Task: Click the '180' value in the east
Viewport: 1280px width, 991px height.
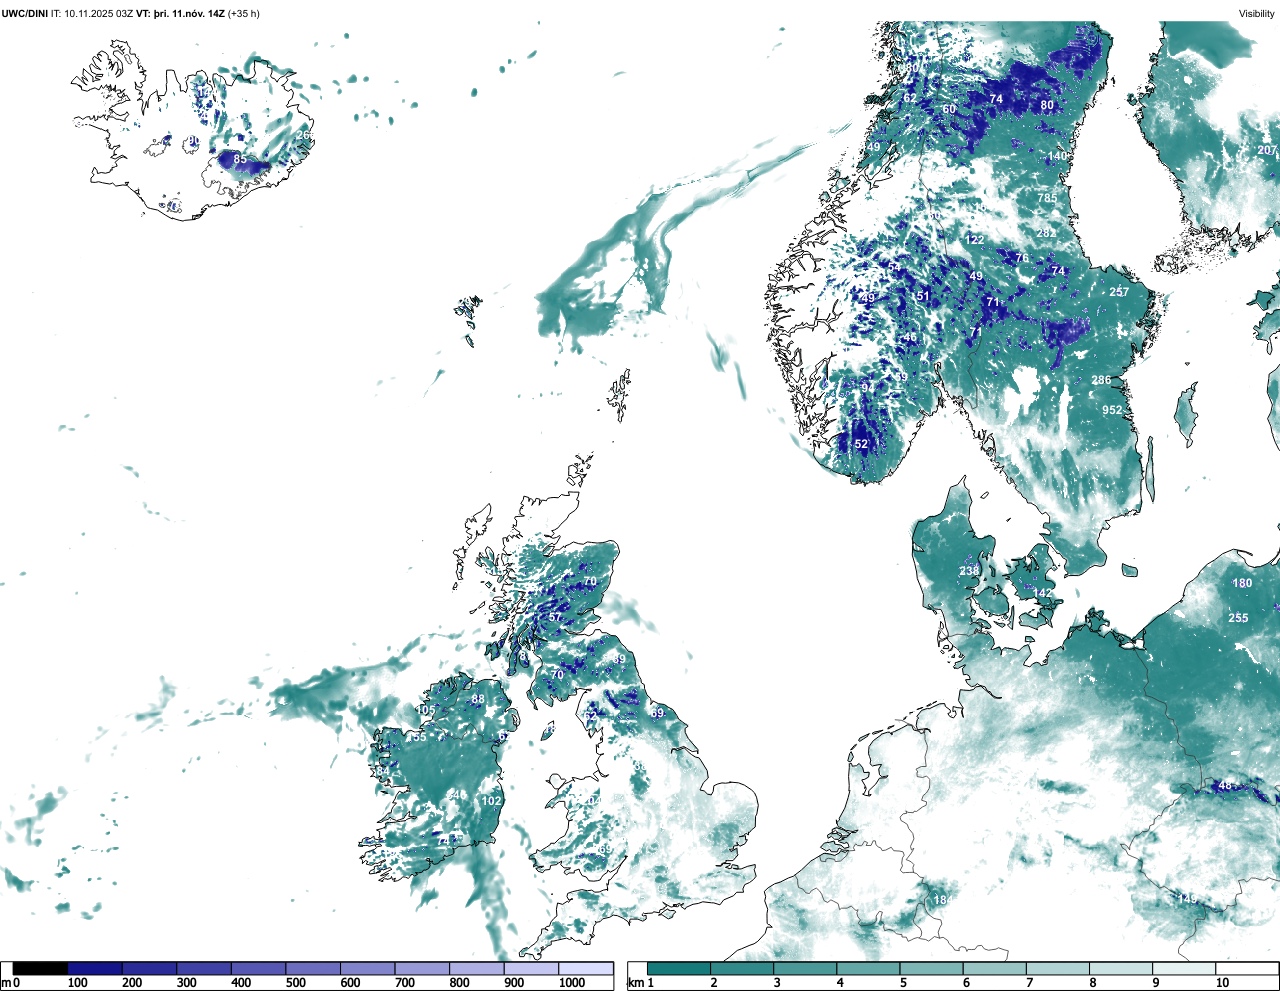Action: tap(1242, 583)
